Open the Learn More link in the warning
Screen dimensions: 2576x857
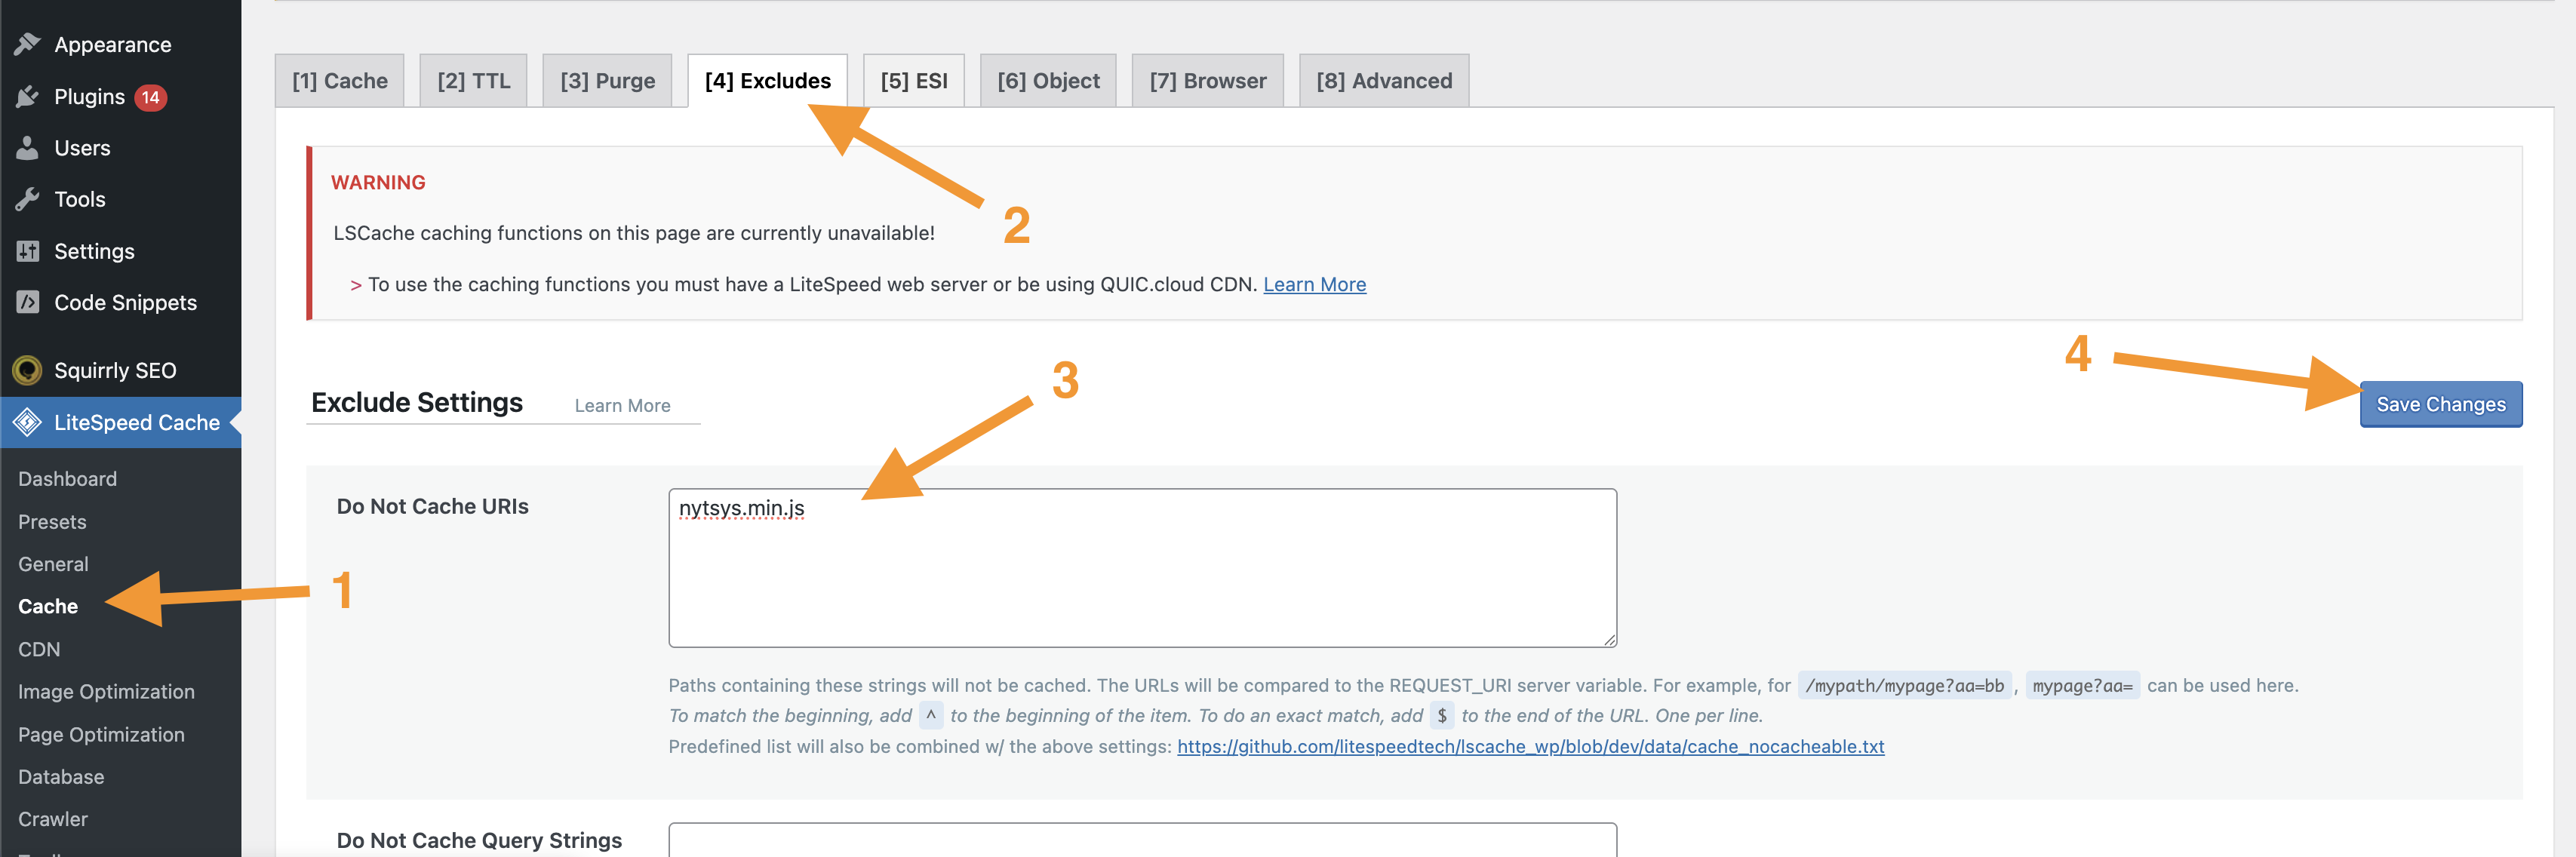click(1314, 284)
